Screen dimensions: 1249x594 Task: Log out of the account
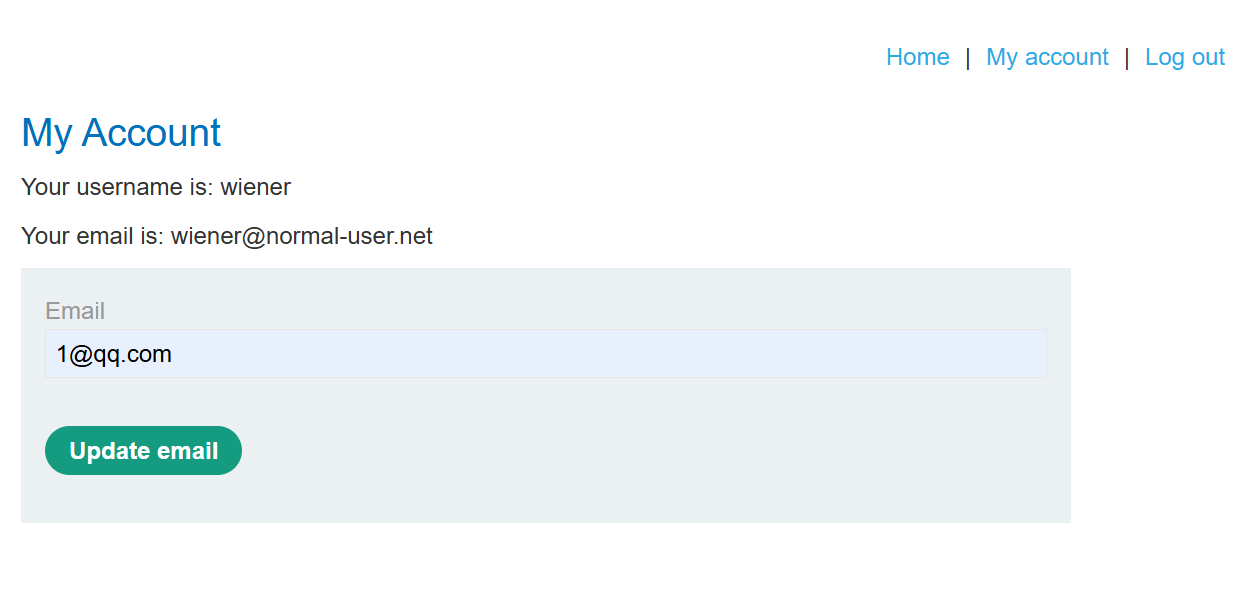1184,58
